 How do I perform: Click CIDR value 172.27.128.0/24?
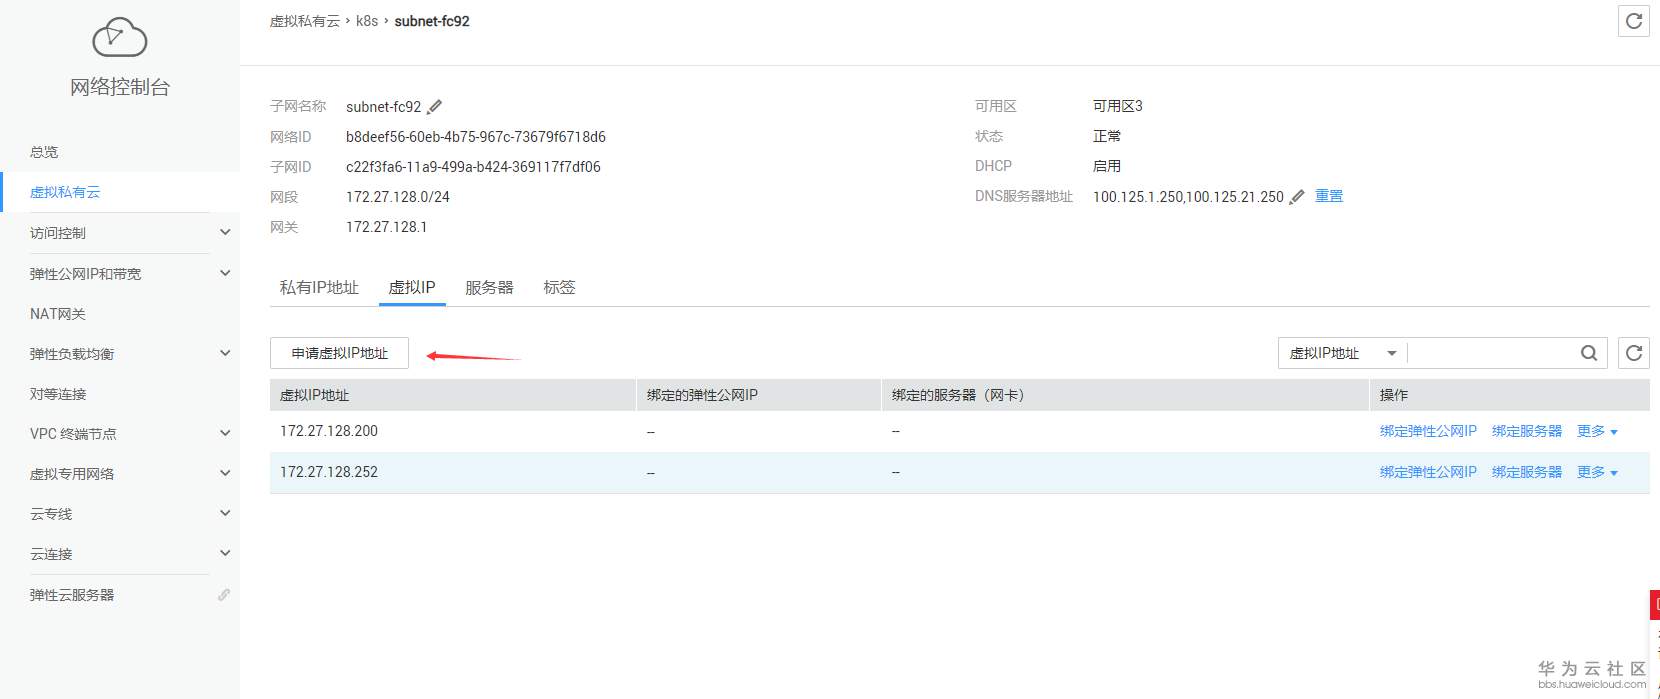tap(398, 197)
